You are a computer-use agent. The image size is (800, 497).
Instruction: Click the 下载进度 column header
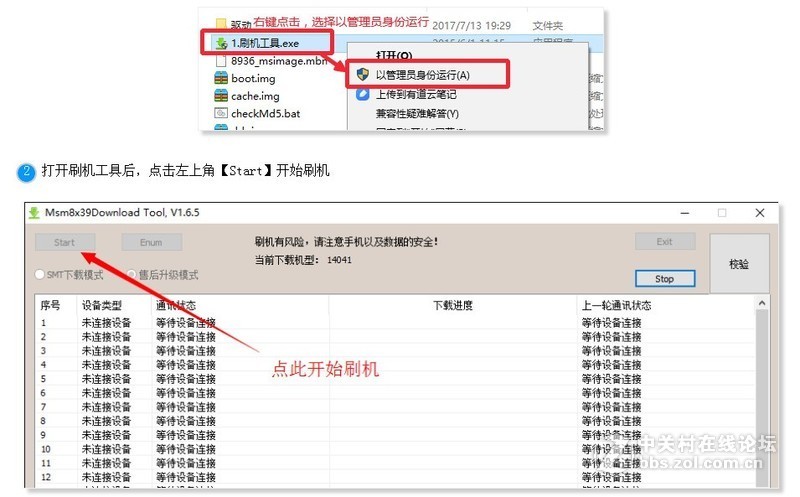point(453,305)
